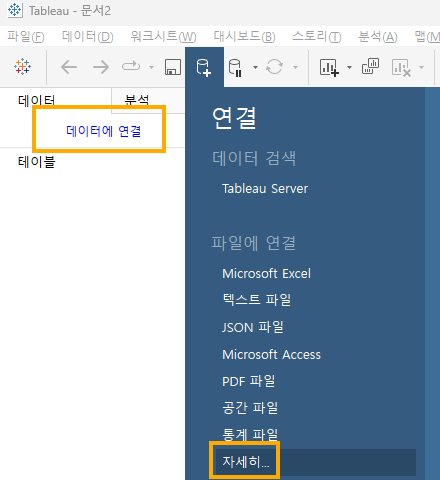The image size is (440, 480).
Task: Choose 공간 파일 connection
Action: 250,408
